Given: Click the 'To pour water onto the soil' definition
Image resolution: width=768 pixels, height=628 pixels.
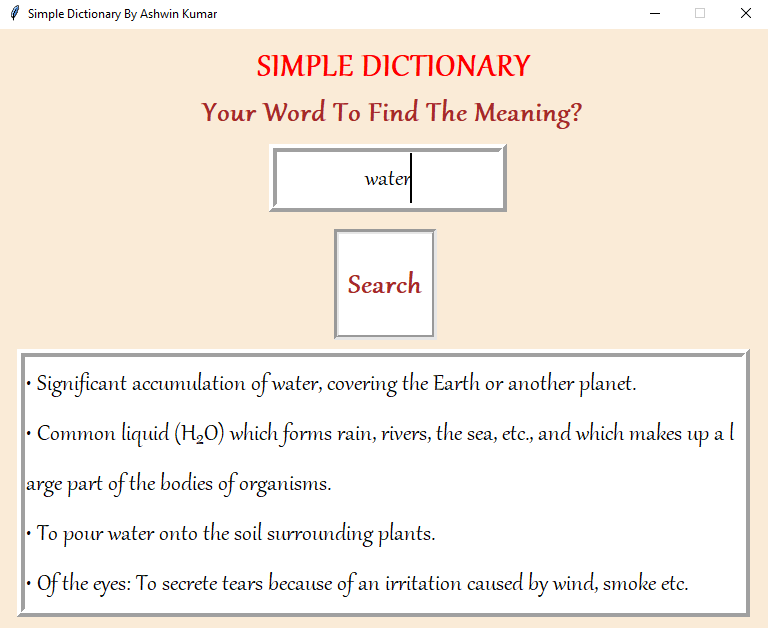Looking at the screenshot, I should [231, 533].
